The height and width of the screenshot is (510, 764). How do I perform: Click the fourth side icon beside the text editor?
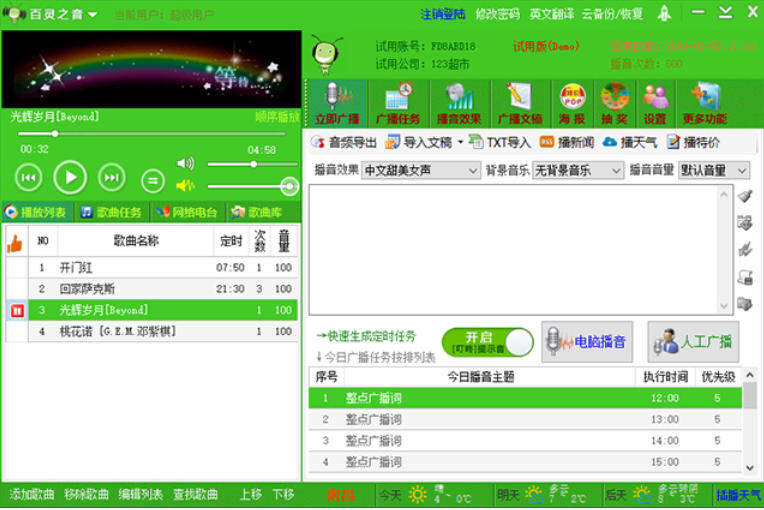coord(745,277)
